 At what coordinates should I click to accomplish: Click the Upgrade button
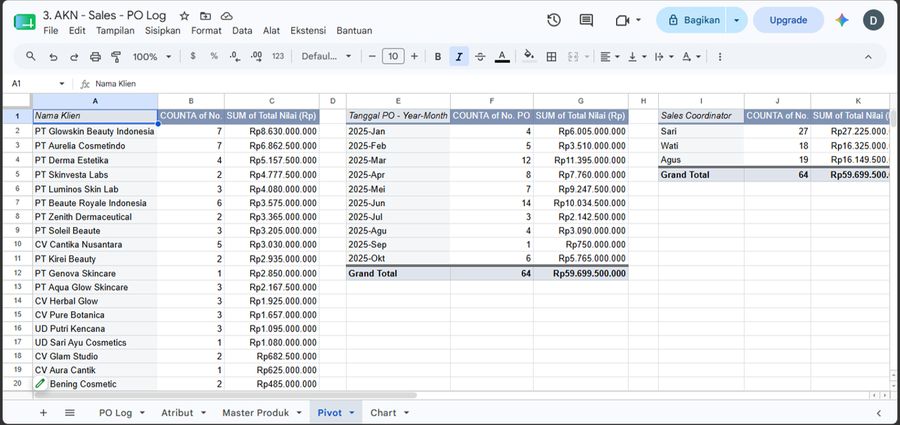(788, 20)
